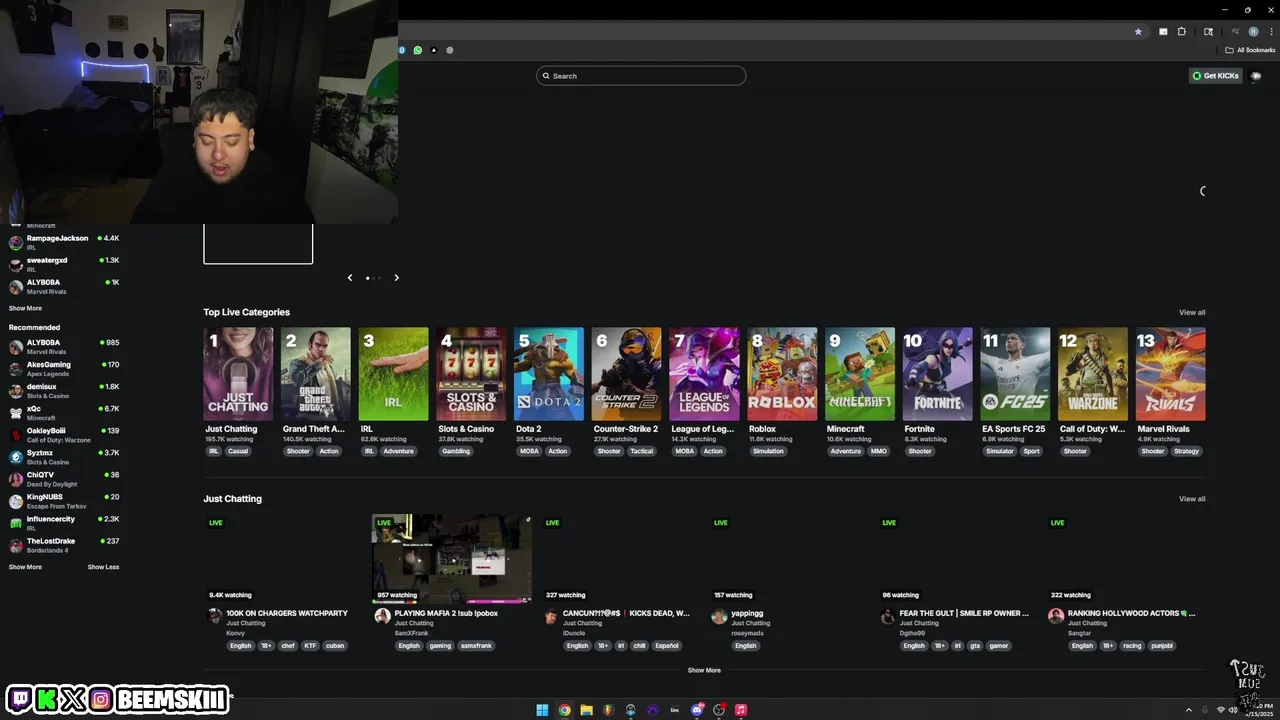The image size is (1280, 720).
Task: Open the Grand Theft Auto category card
Action: pyautogui.click(x=316, y=374)
